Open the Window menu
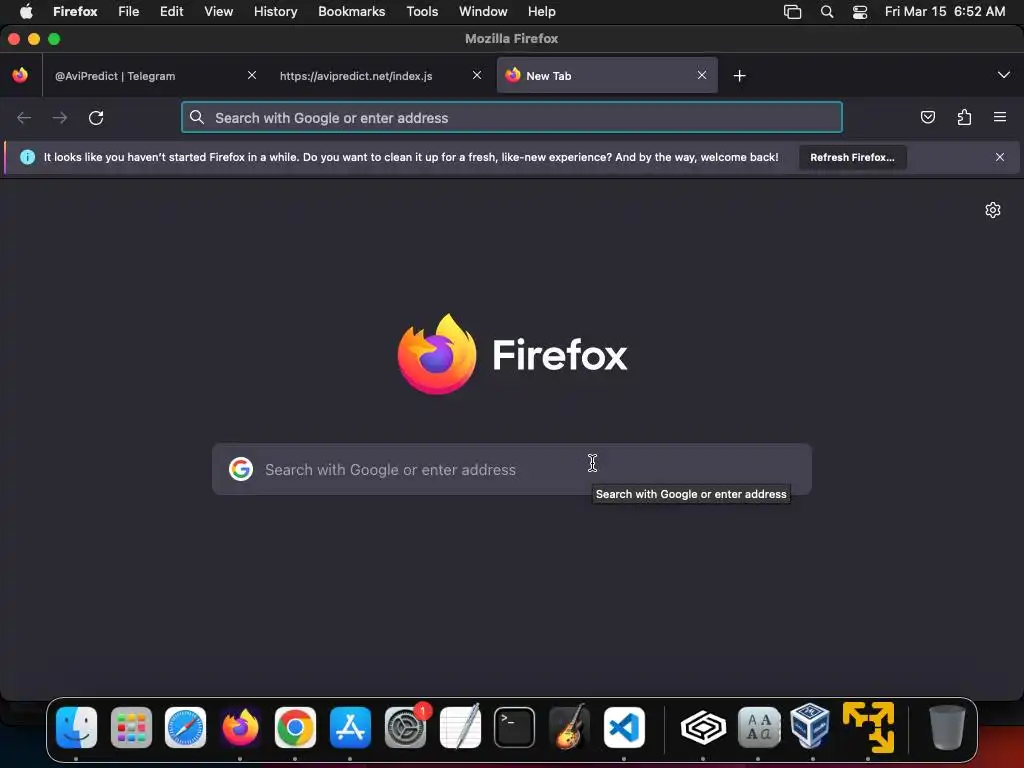1024x768 pixels. click(483, 11)
